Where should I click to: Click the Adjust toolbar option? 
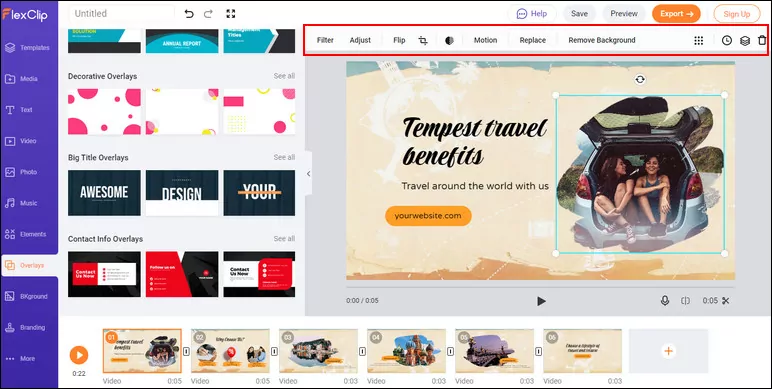click(360, 40)
